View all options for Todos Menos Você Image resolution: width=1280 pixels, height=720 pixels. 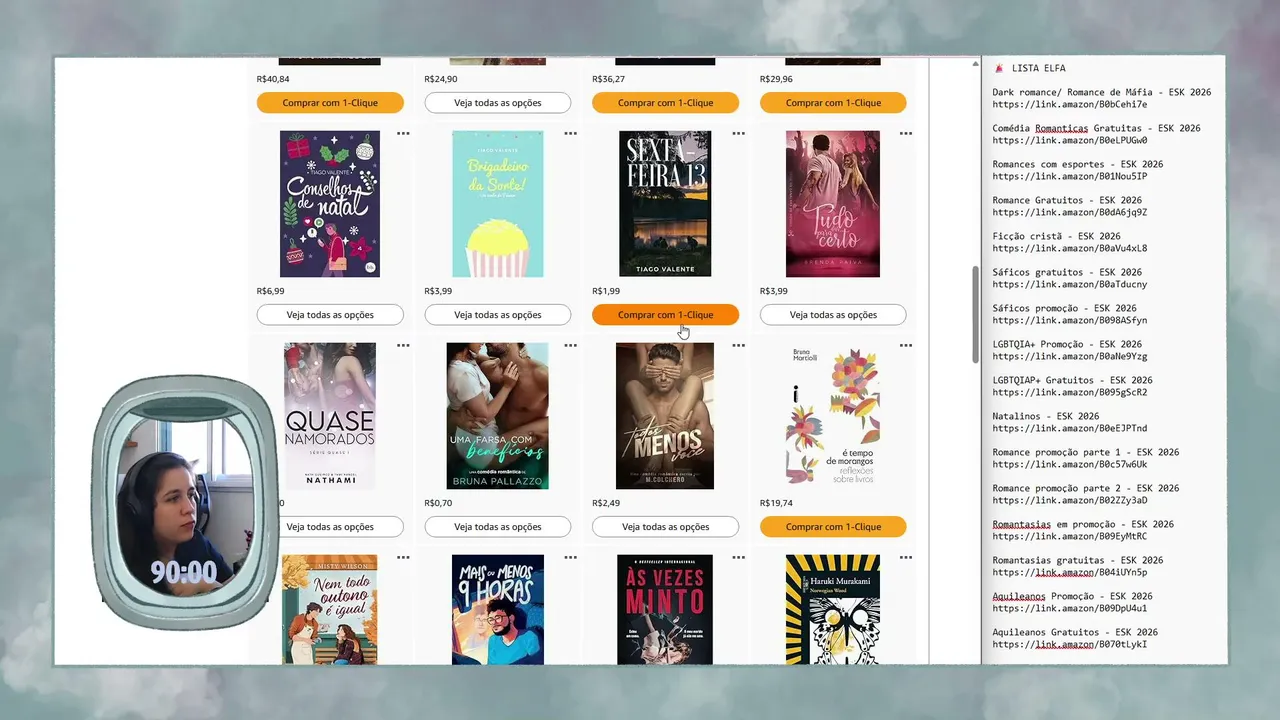(665, 527)
